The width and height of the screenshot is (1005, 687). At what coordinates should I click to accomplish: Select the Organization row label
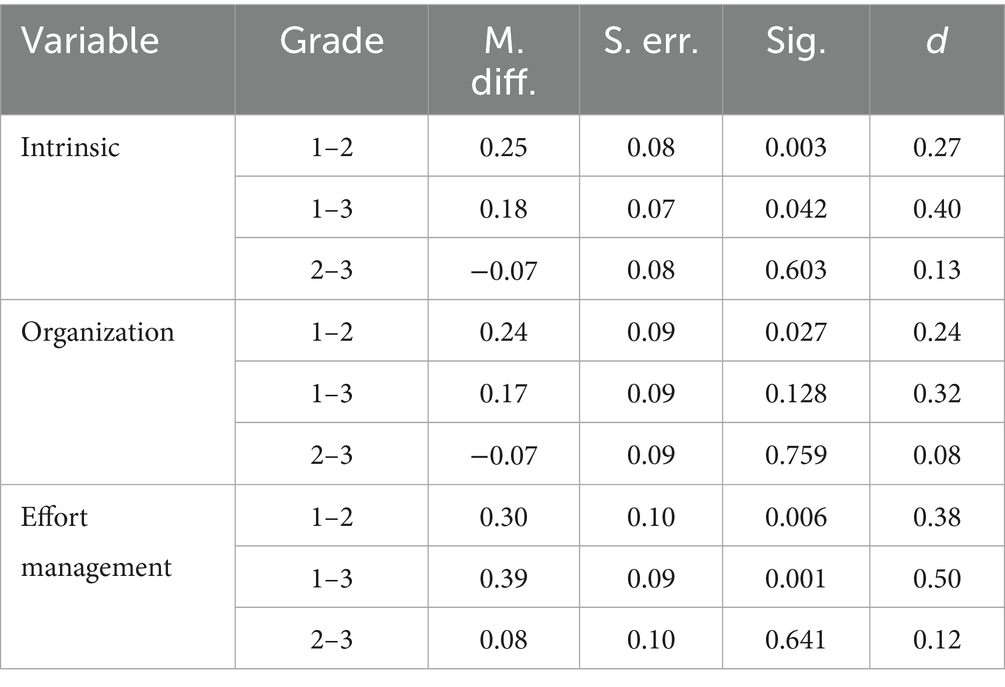(x=98, y=332)
